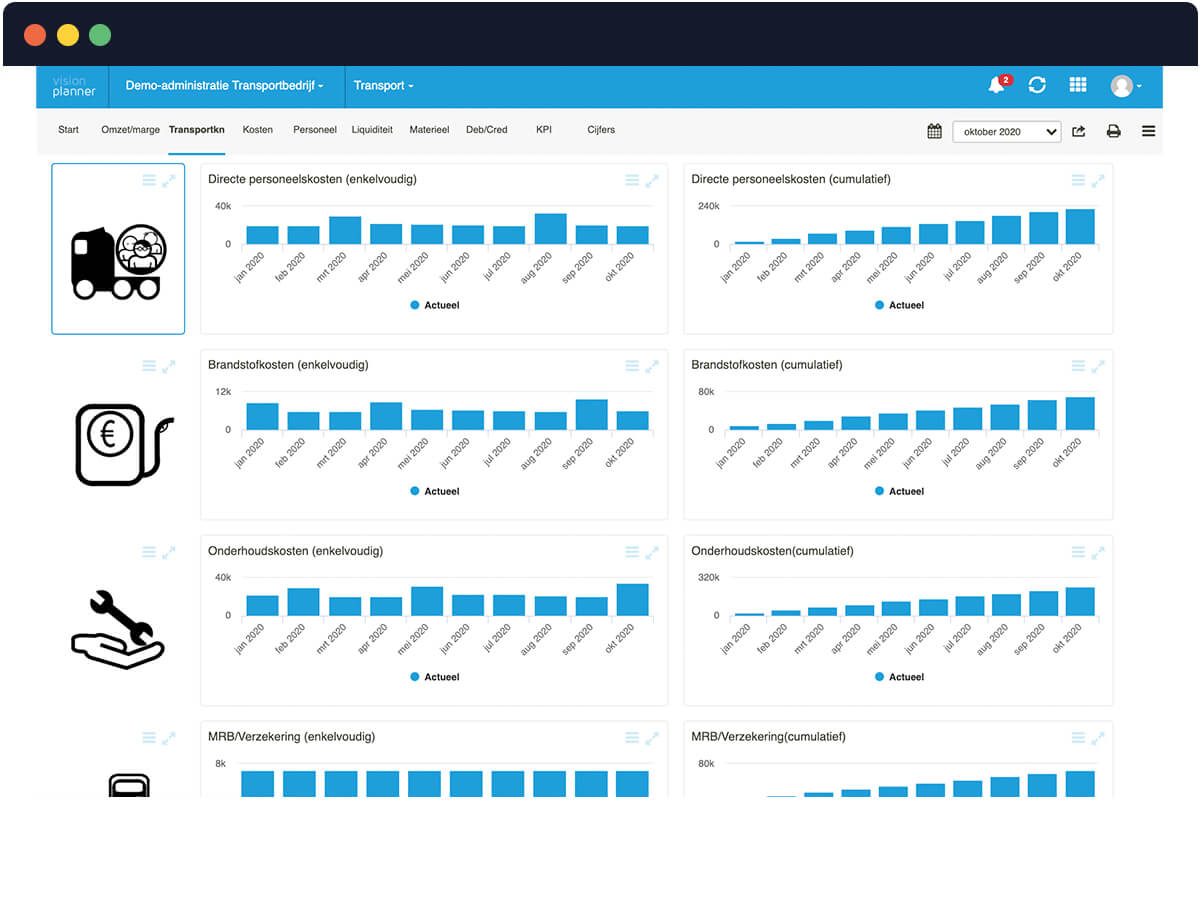Open the hamburger menu in the toolbar
Image resolution: width=1200 pixels, height=900 pixels.
(1148, 131)
